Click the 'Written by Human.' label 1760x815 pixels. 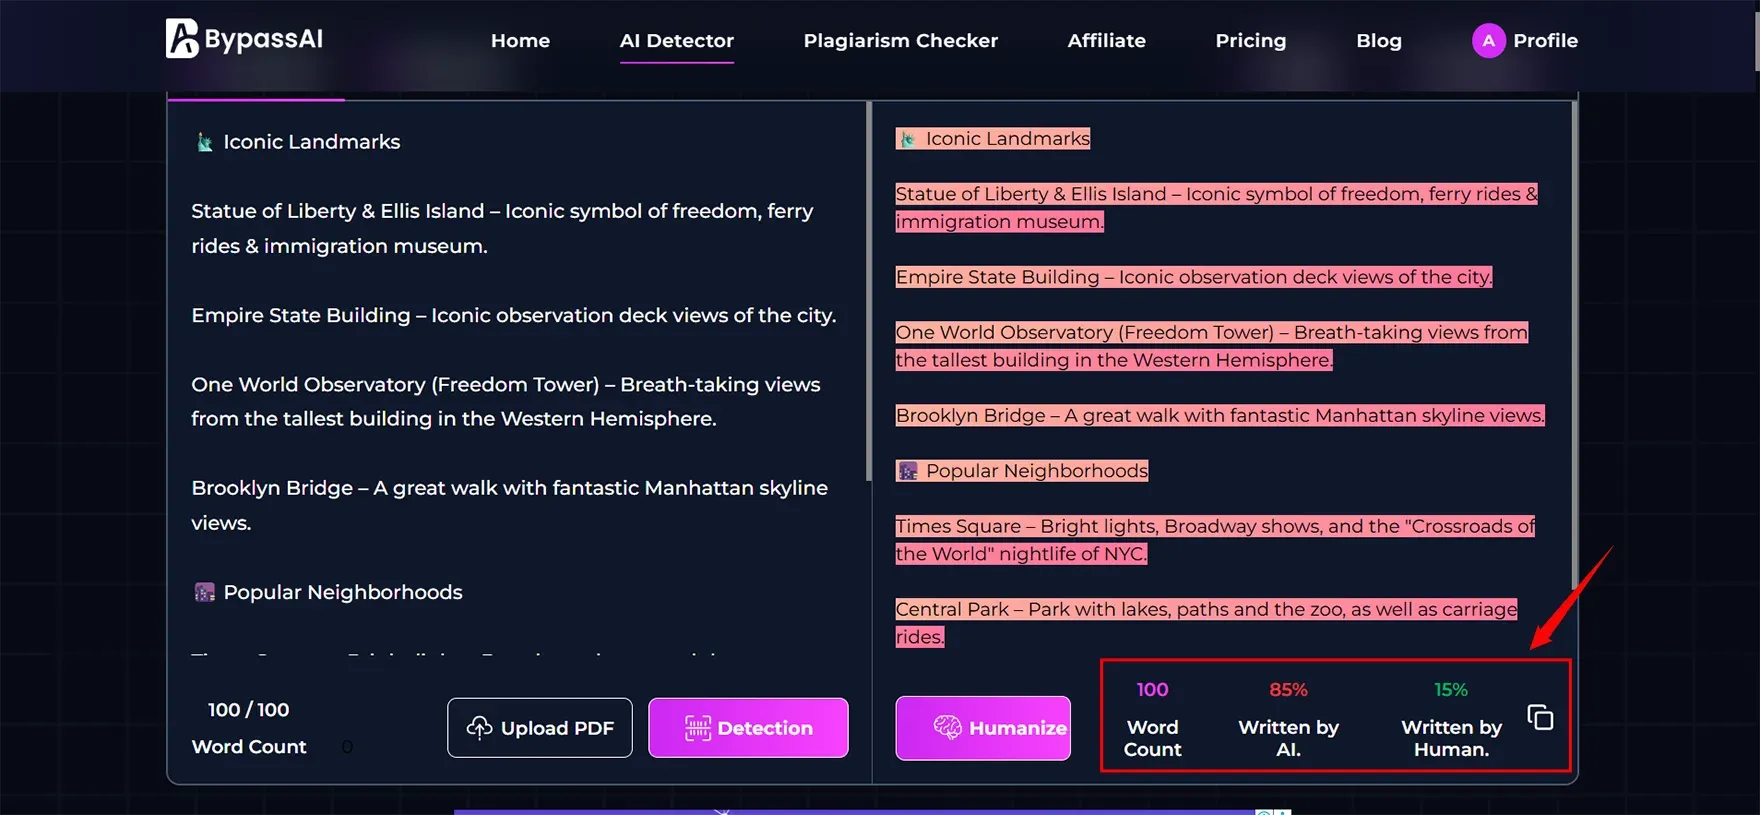point(1451,738)
